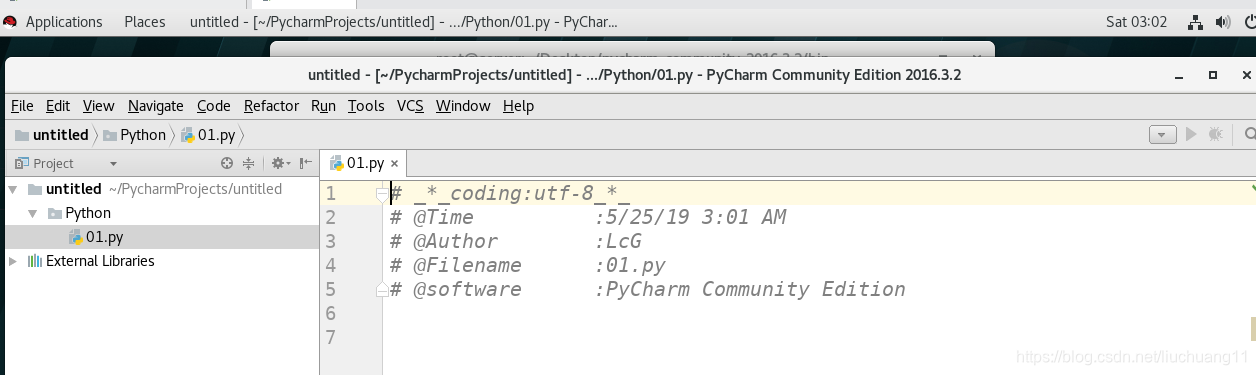Toggle the code fold marker on line 5
Image resolution: width=1256 pixels, height=375 pixels.
click(x=382, y=289)
